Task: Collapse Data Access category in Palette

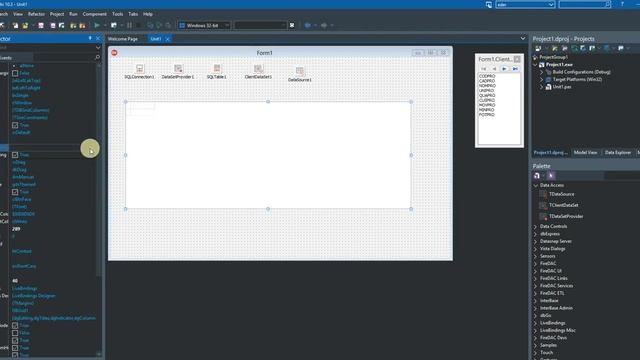Action: pyautogui.click(x=536, y=185)
